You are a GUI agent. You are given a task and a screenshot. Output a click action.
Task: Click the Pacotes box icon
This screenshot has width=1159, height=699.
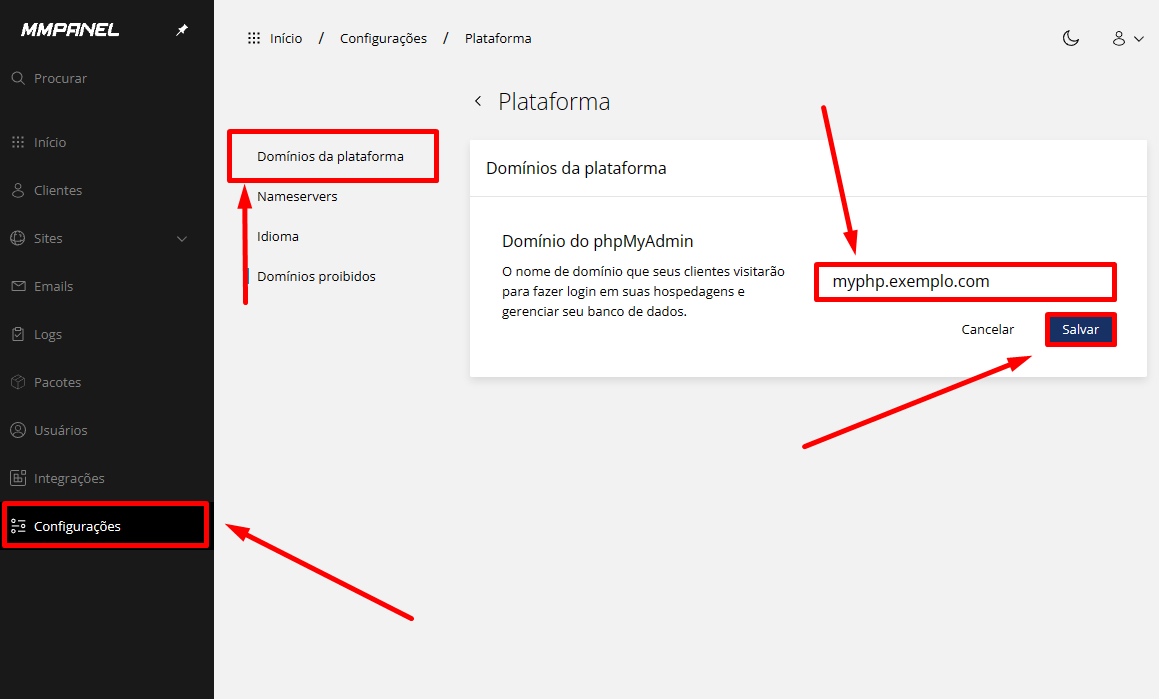click(18, 382)
